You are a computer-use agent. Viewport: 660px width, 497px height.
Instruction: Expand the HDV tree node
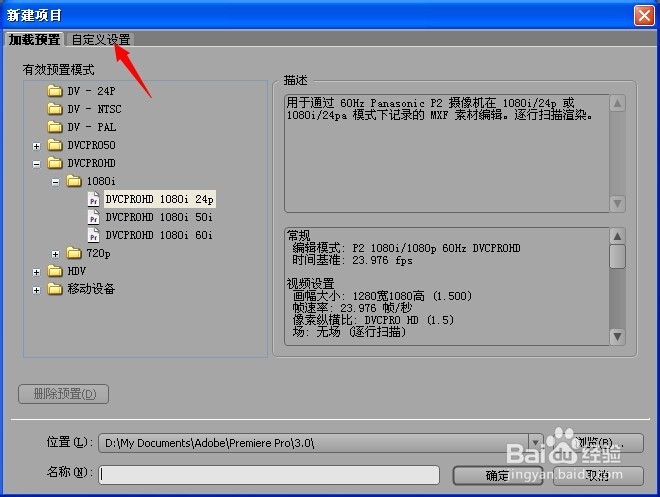click(x=37, y=272)
